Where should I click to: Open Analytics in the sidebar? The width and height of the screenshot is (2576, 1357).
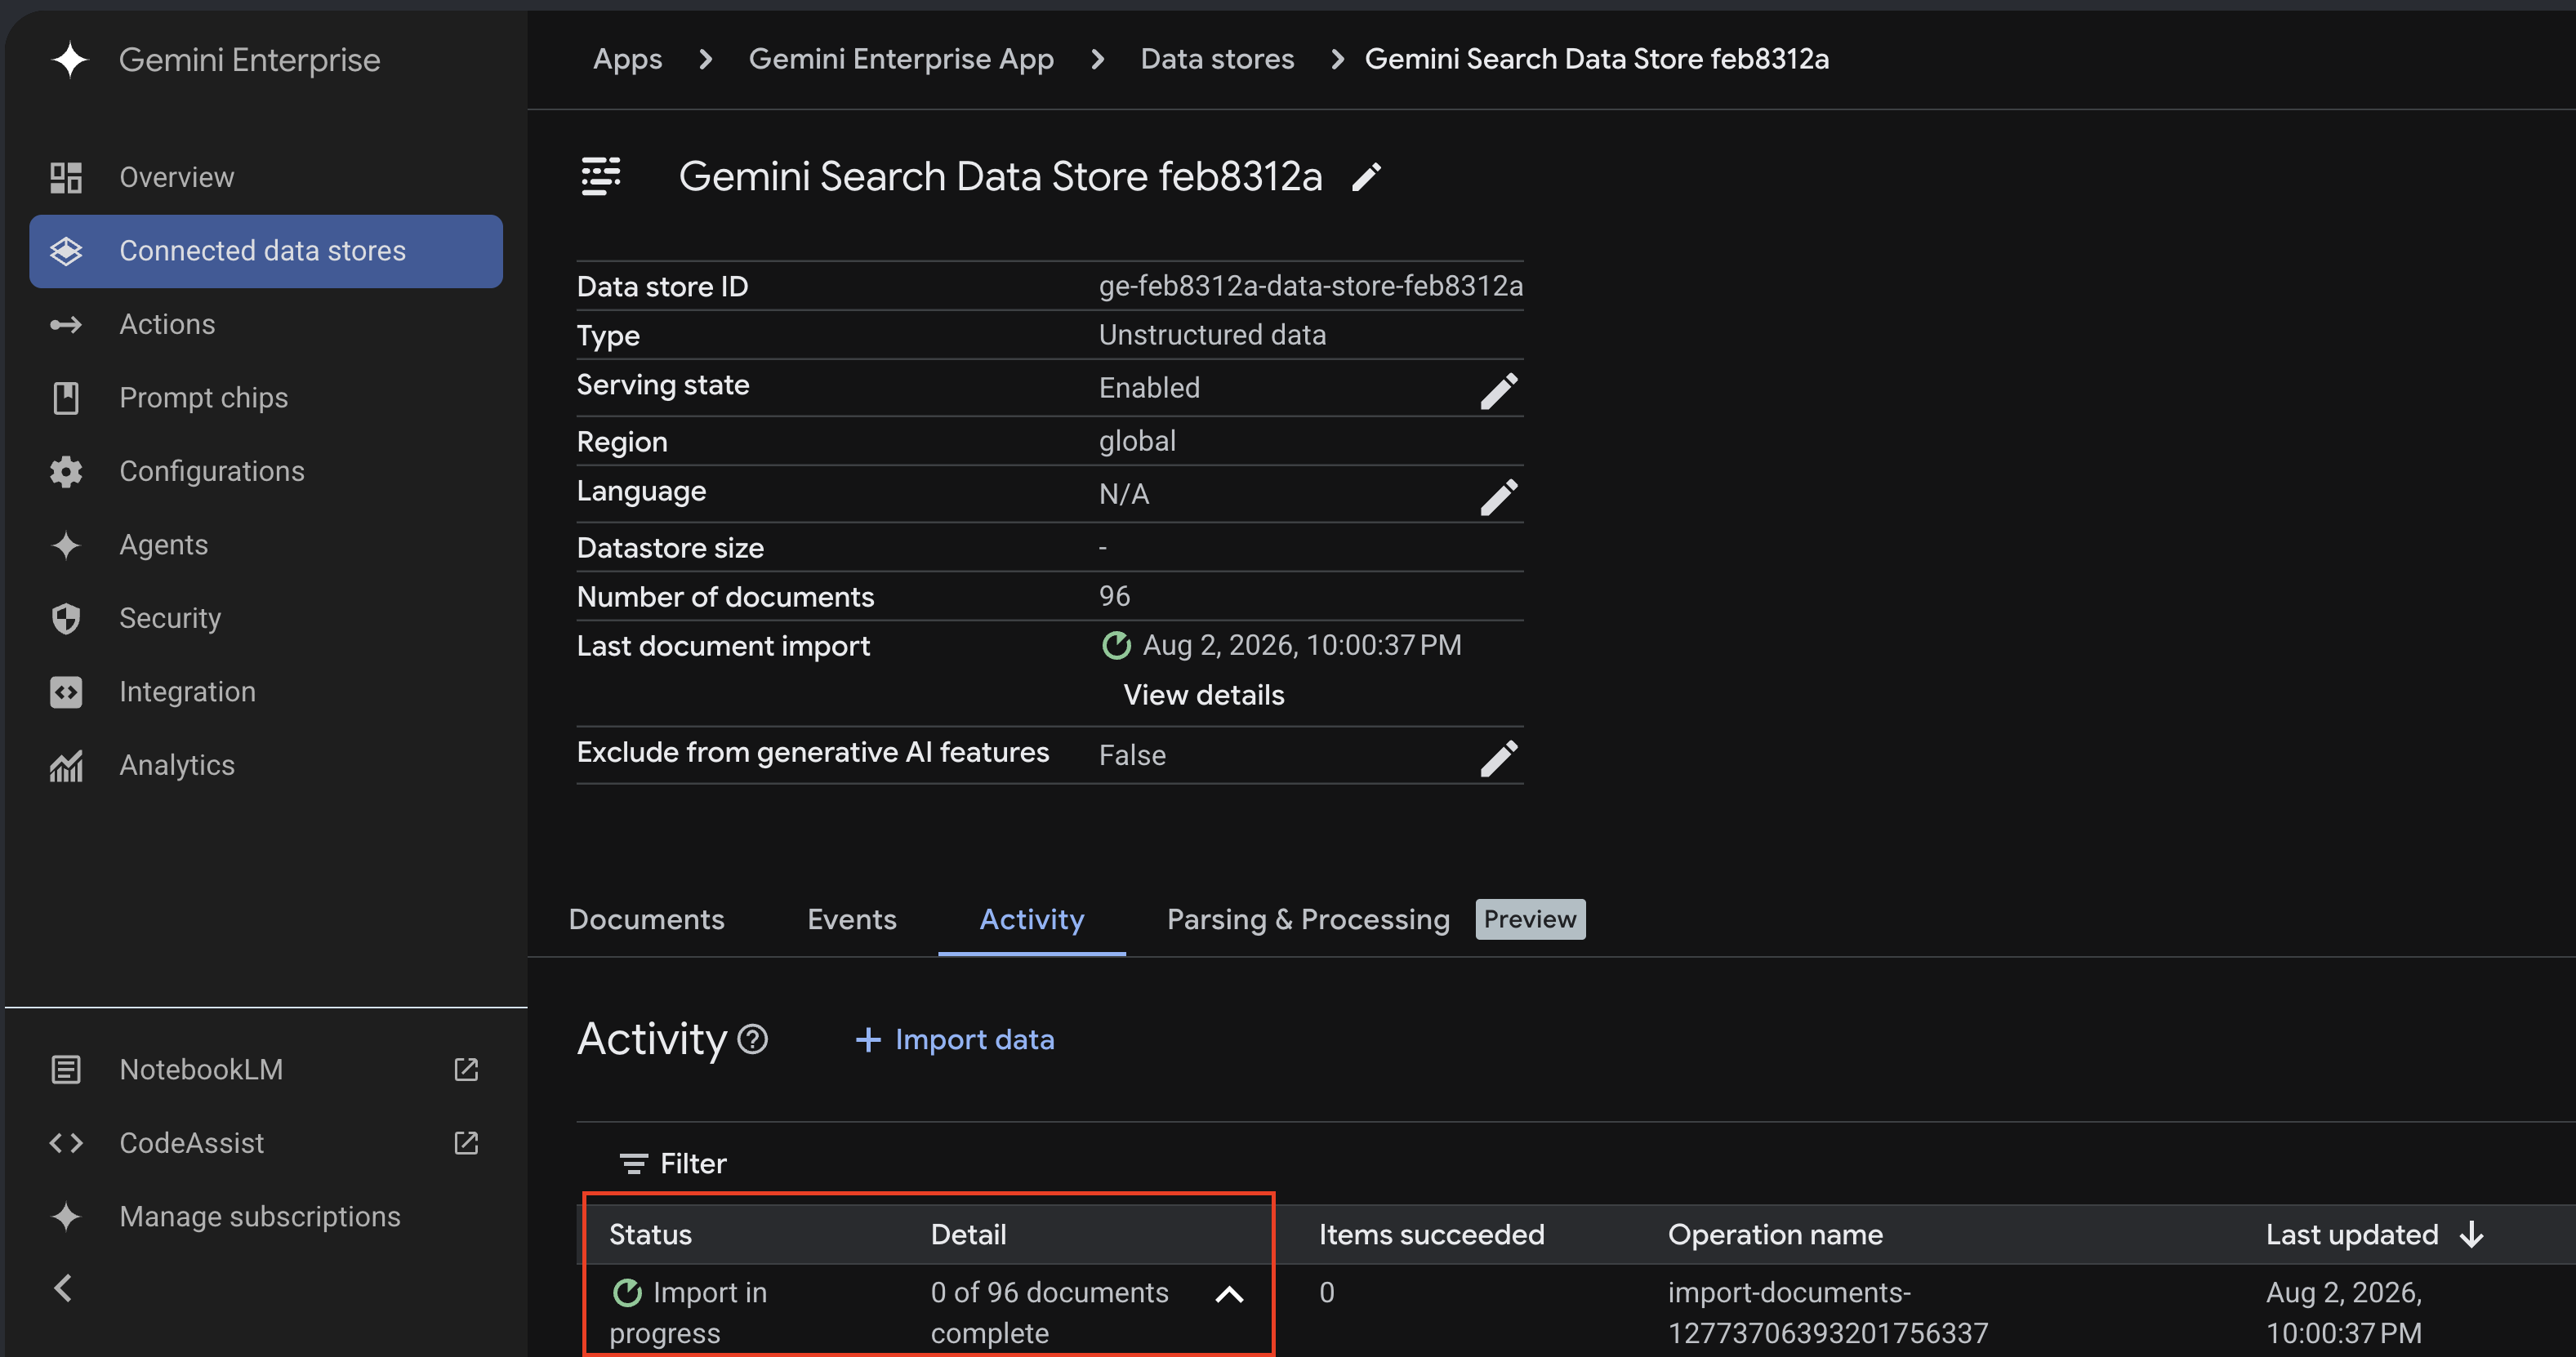click(x=266, y=765)
